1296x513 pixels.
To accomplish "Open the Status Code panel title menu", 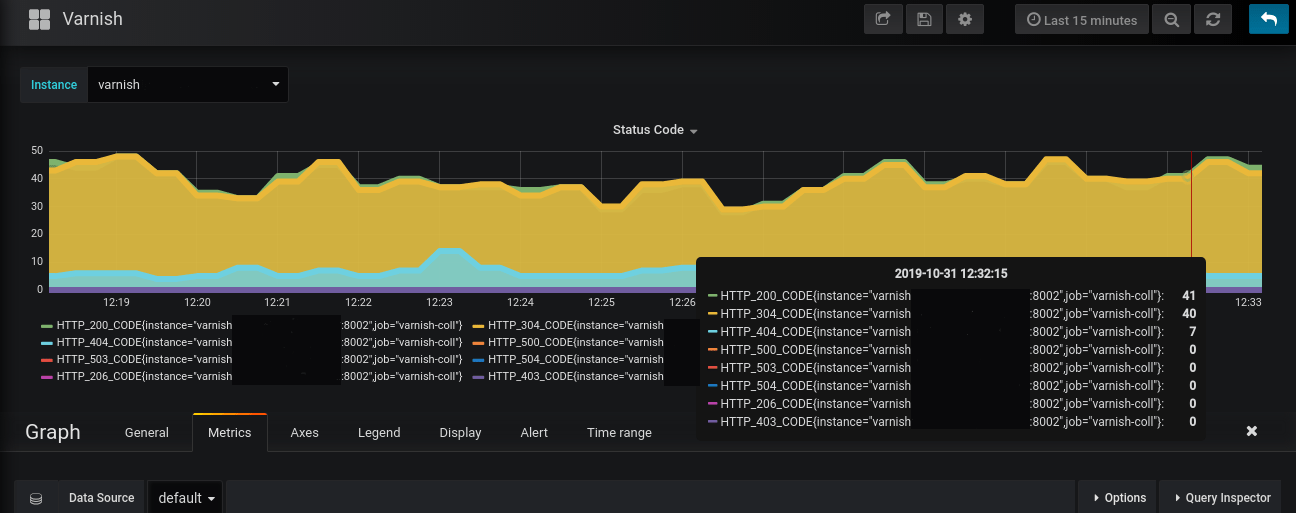I will (x=655, y=130).
